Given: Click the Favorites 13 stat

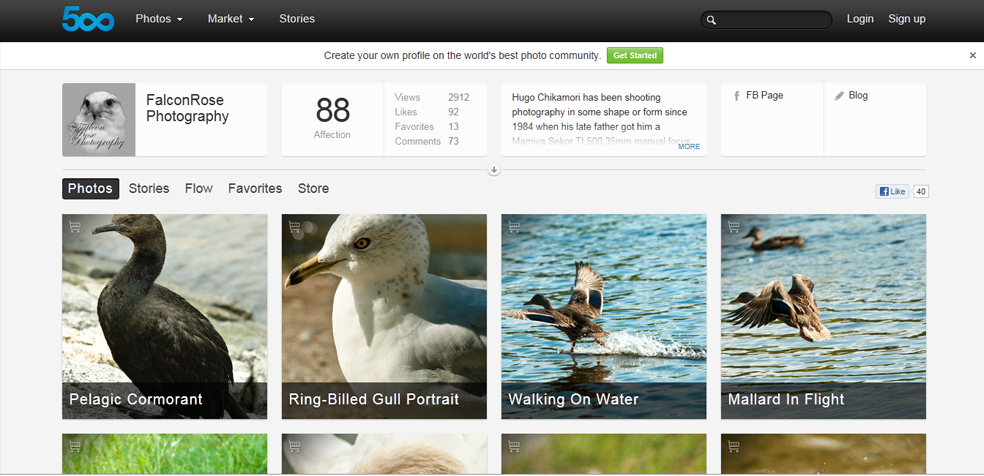Looking at the screenshot, I should pos(427,127).
